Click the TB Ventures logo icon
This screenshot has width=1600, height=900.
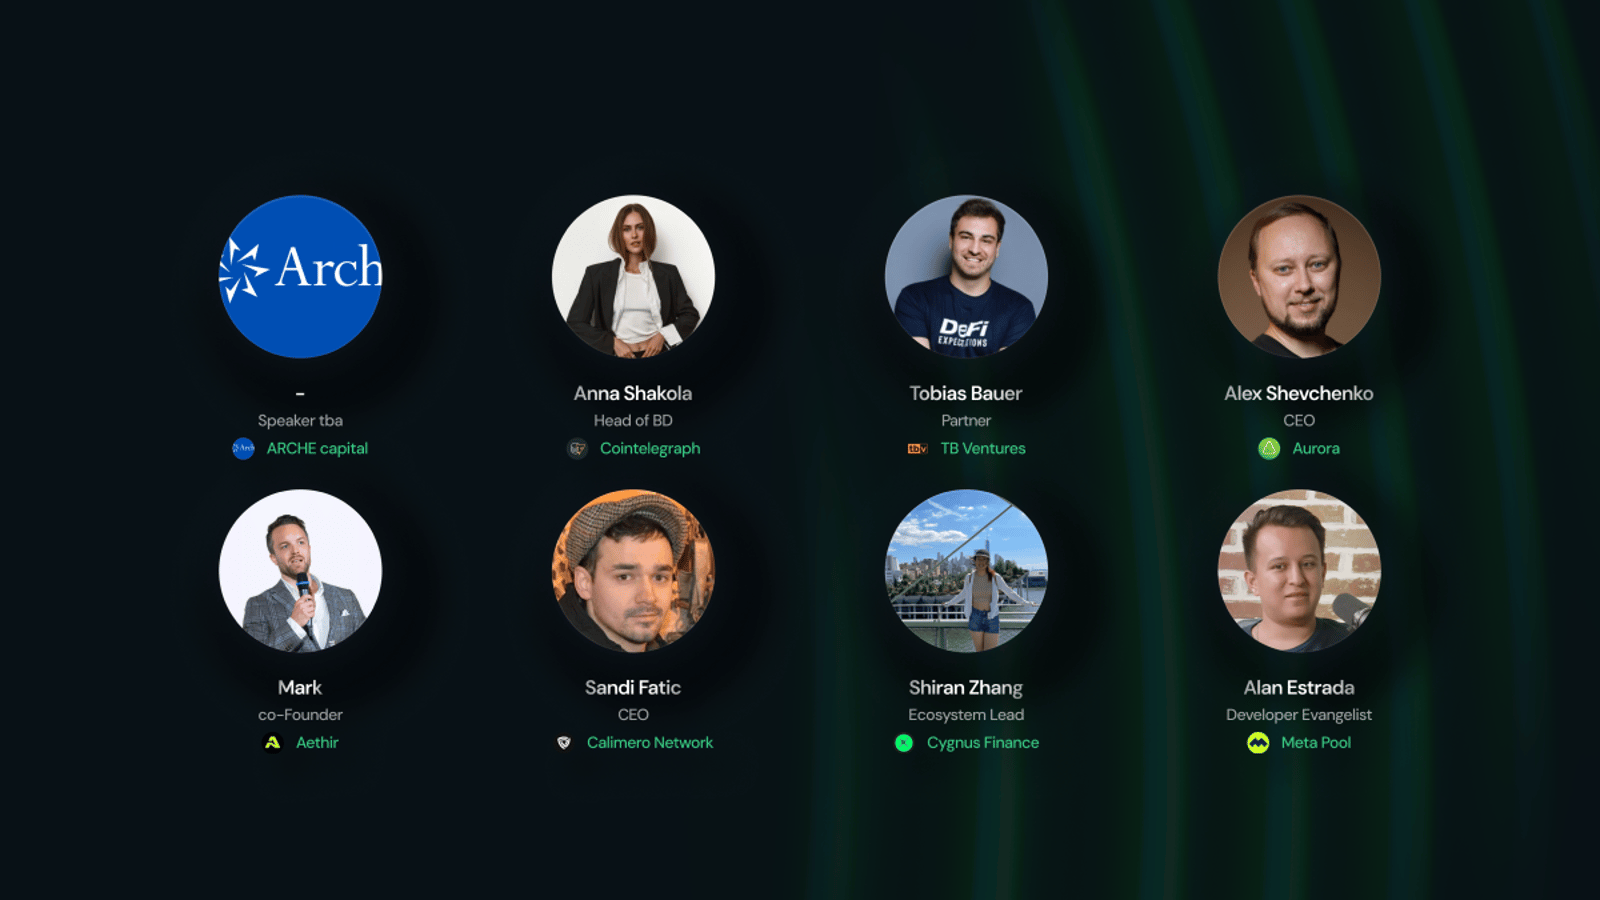tap(917, 449)
